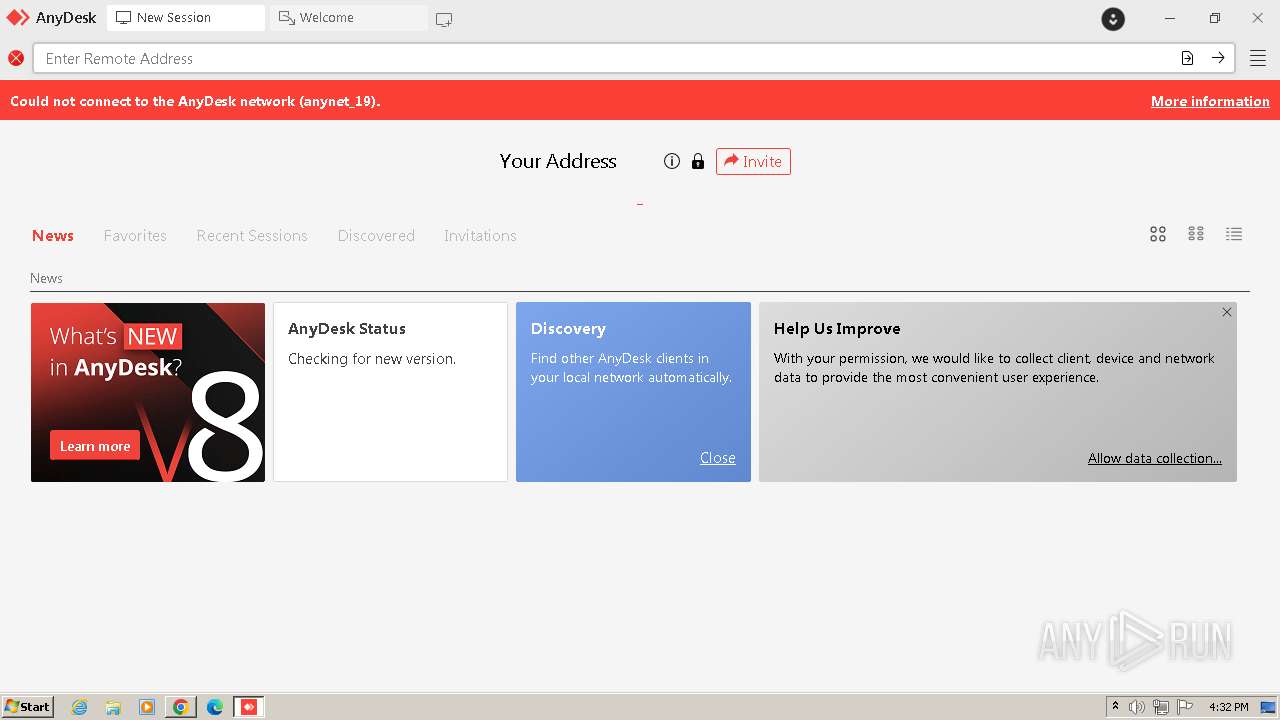Open the Discovered tab
The width and height of the screenshot is (1280, 720).
click(376, 236)
